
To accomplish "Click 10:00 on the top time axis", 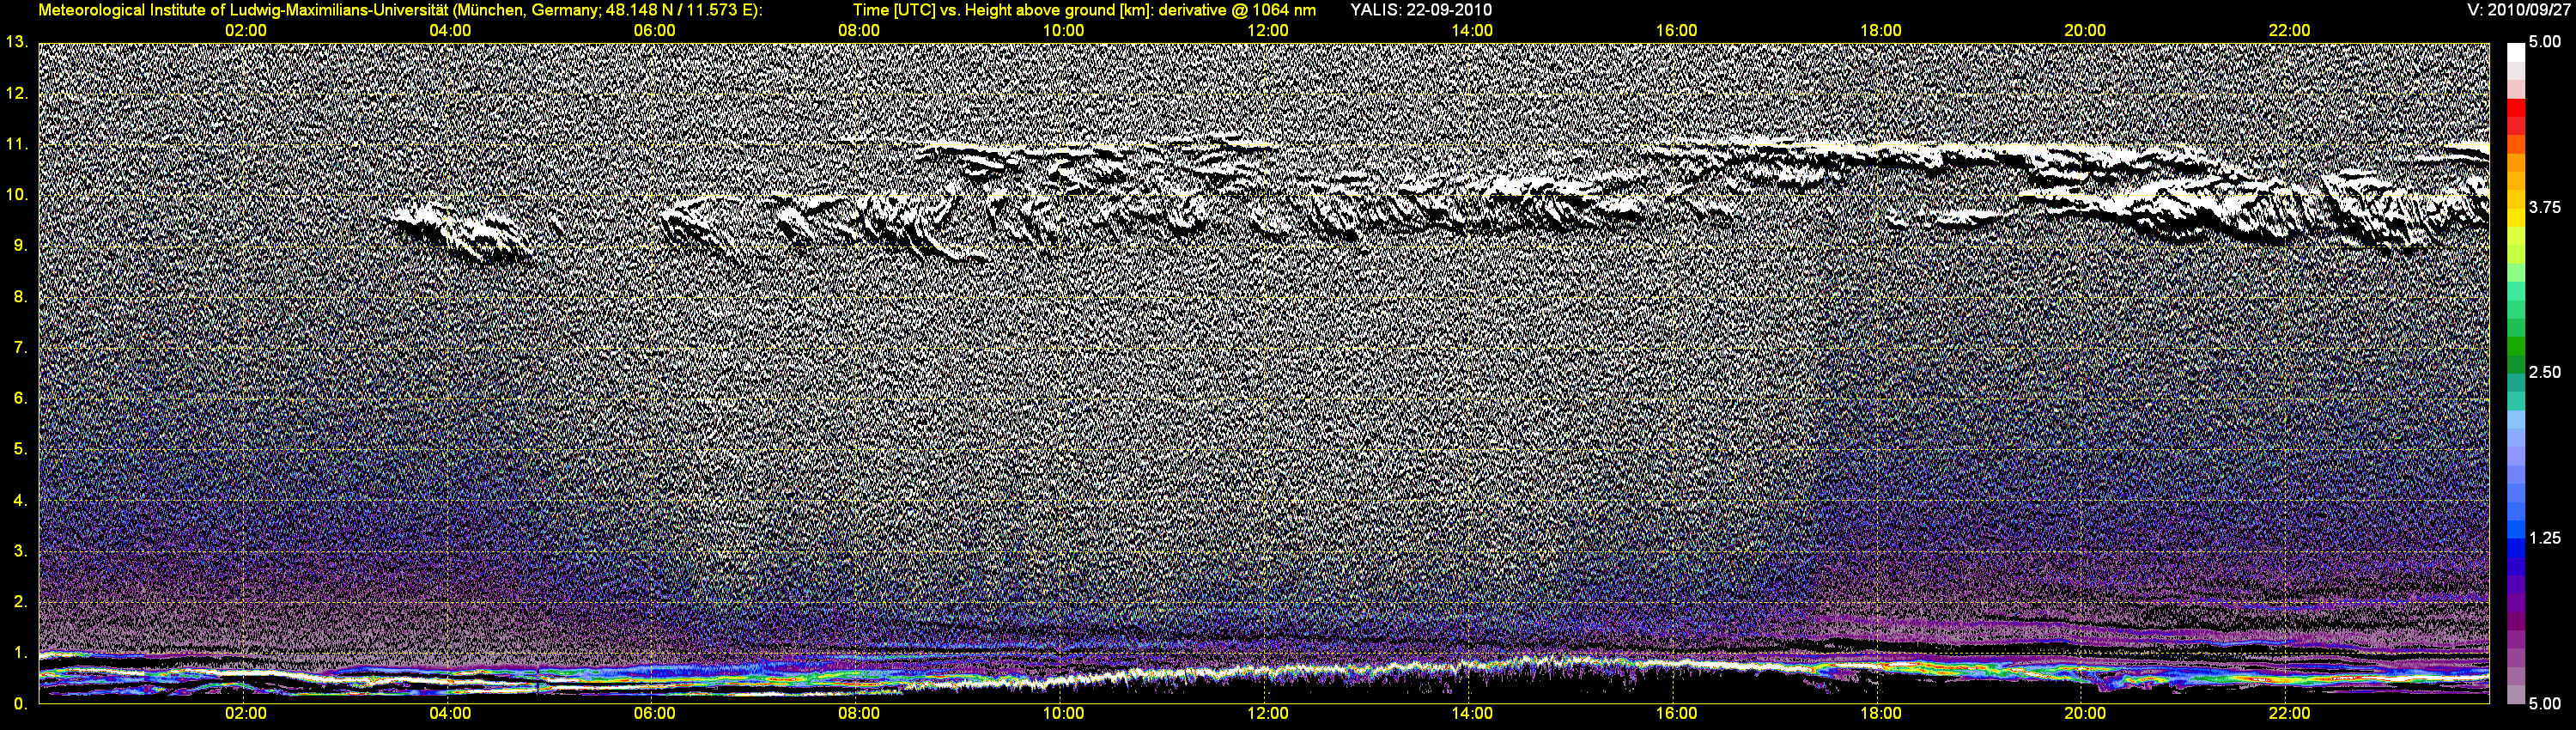I will click(1063, 31).
